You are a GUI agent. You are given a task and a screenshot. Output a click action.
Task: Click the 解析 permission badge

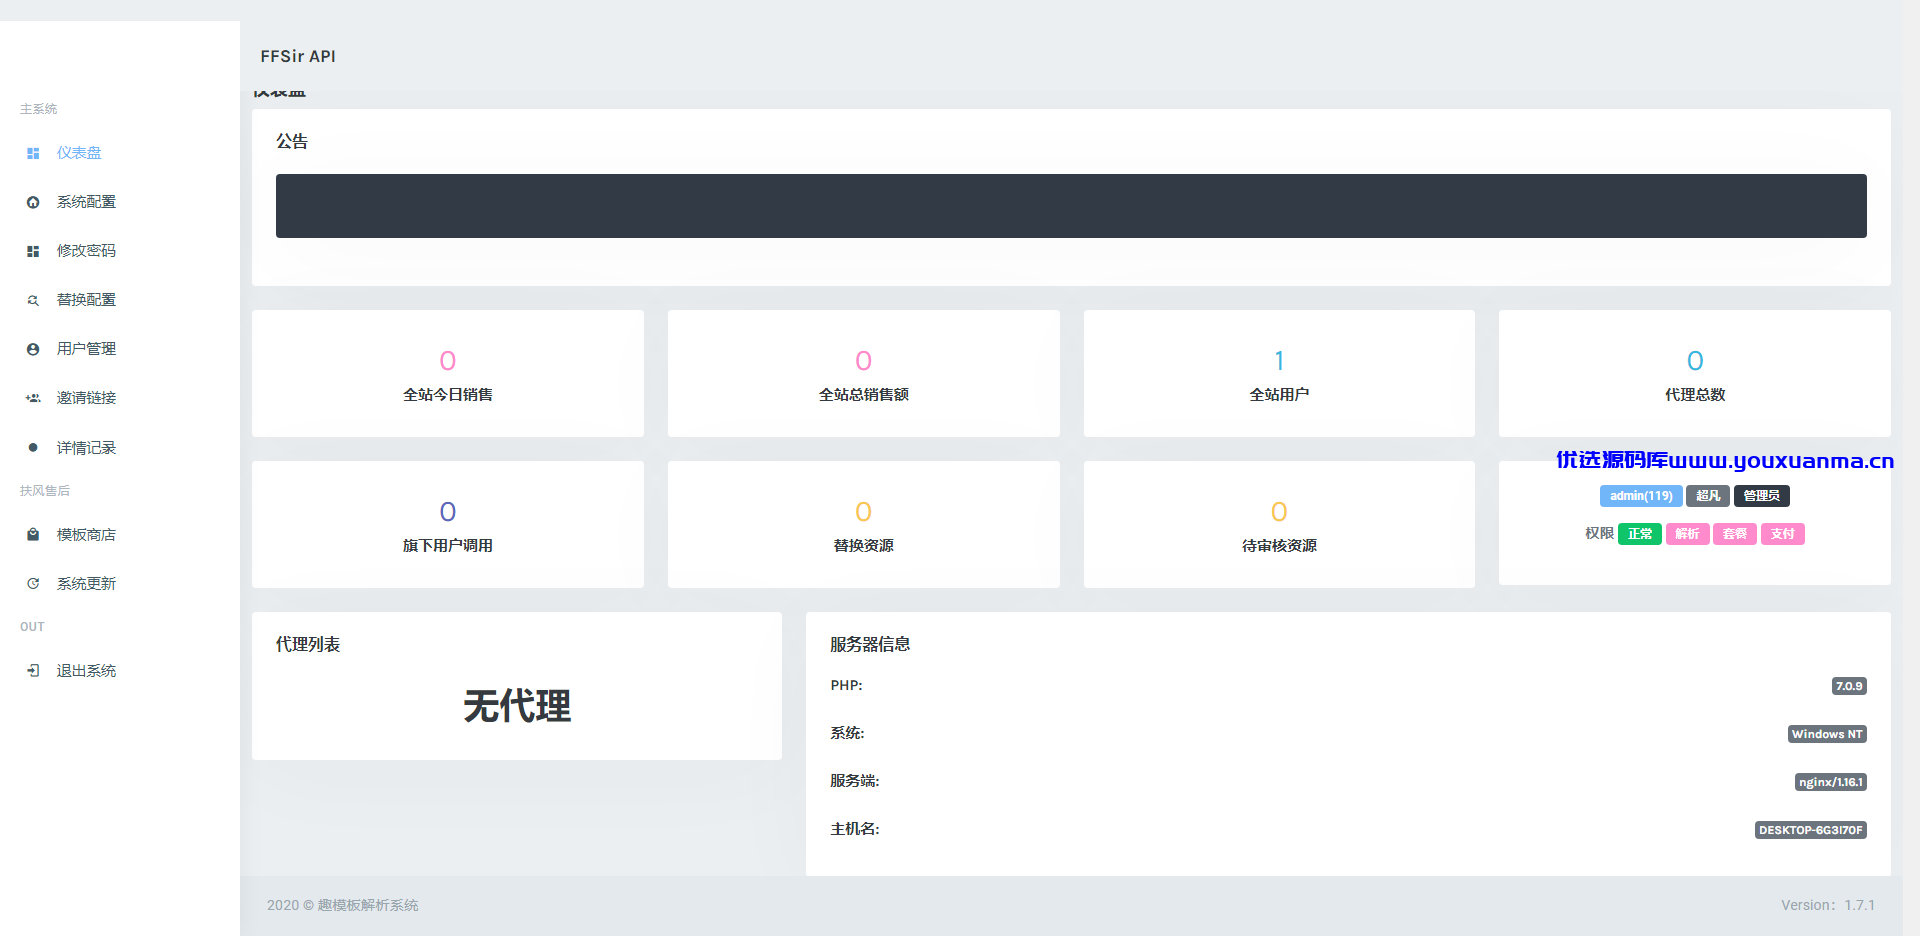(1687, 534)
